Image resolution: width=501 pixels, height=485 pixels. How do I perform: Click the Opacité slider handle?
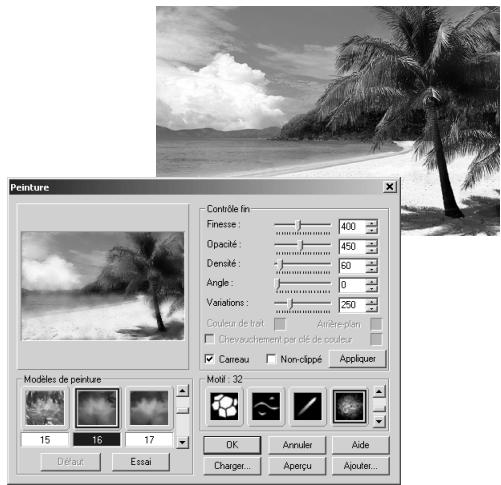(301, 245)
